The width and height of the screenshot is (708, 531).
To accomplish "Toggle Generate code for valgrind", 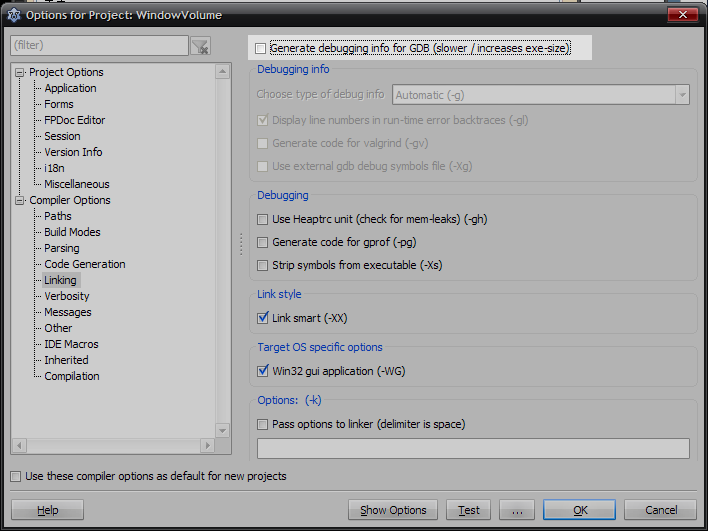I will pyautogui.click(x=262, y=144).
